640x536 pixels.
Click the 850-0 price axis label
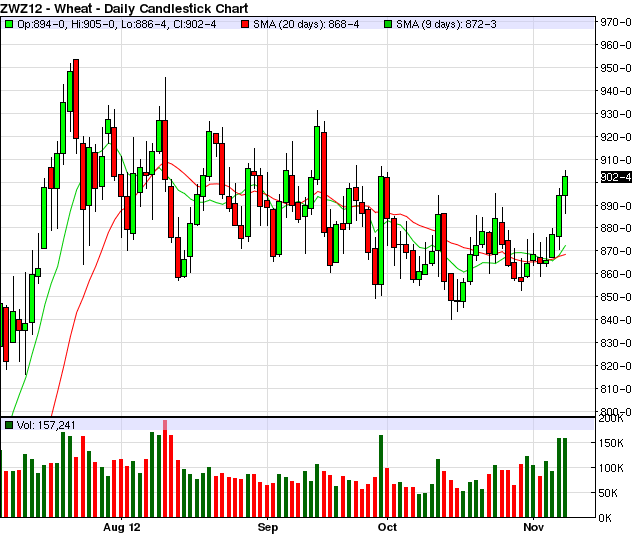(616, 297)
